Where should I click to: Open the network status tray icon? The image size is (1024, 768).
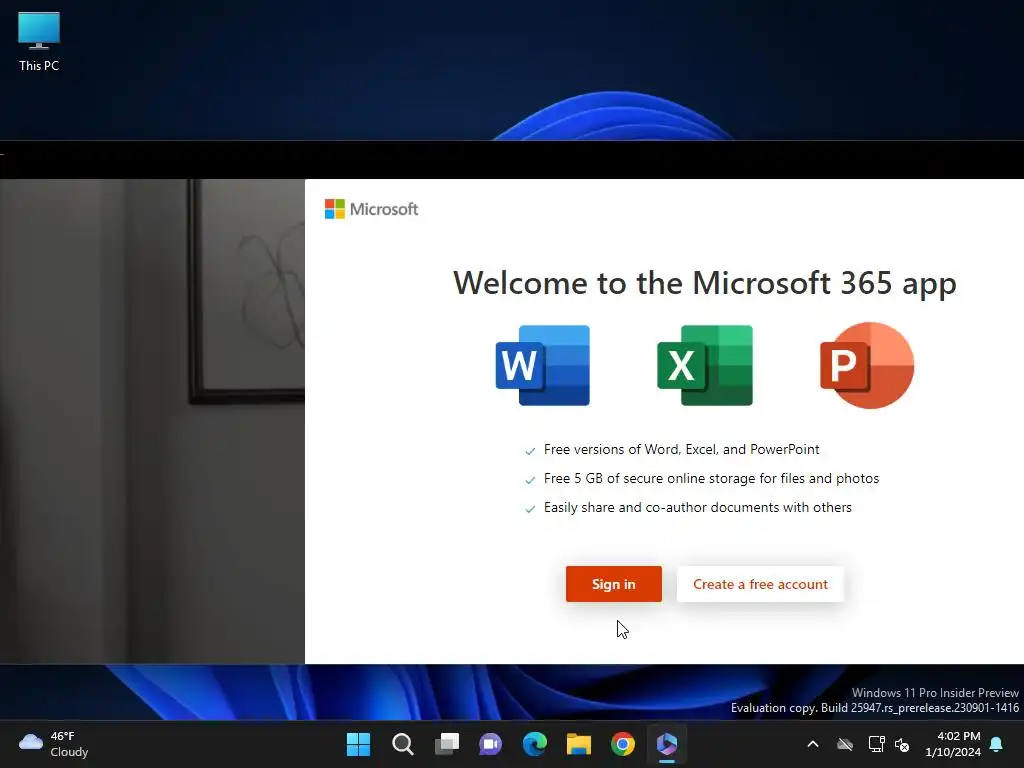[x=876, y=744]
